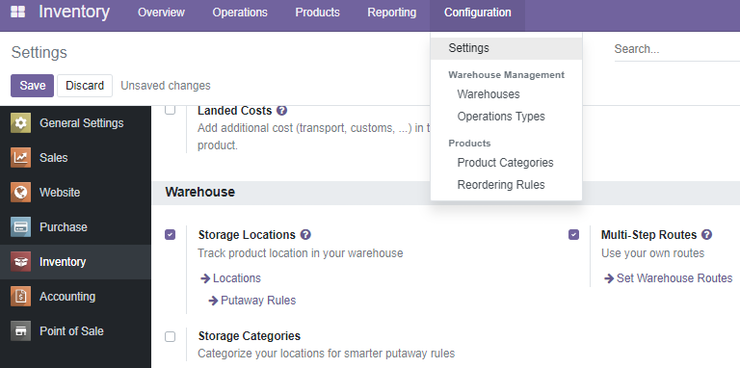Disable the Multi-Step Routes checkbox
The width and height of the screenshot is (740, 368).
pyautogui.click(x=573, y=234)
